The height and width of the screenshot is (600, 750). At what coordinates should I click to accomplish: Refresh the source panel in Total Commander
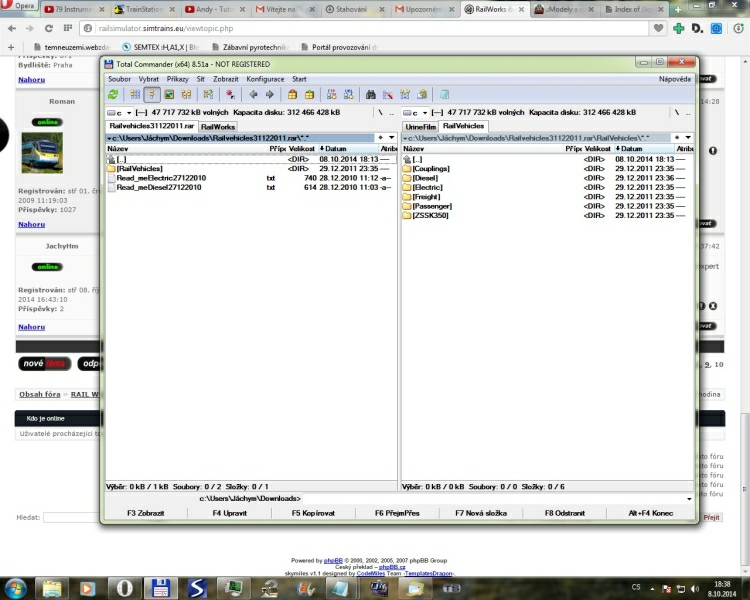113,95
